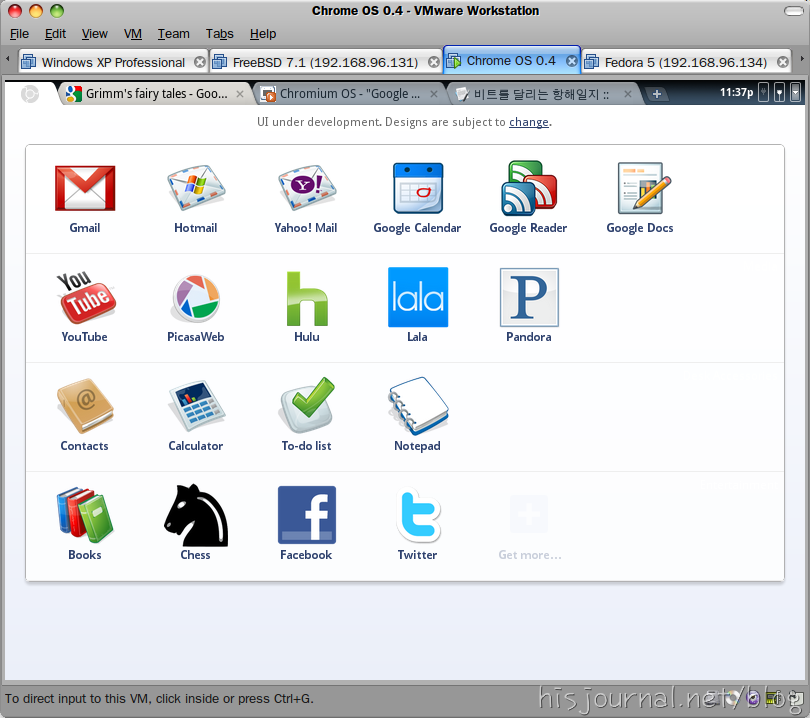Open the network status icon
Viewport: 810px width, 718px height.
click(x=780, y=93)
